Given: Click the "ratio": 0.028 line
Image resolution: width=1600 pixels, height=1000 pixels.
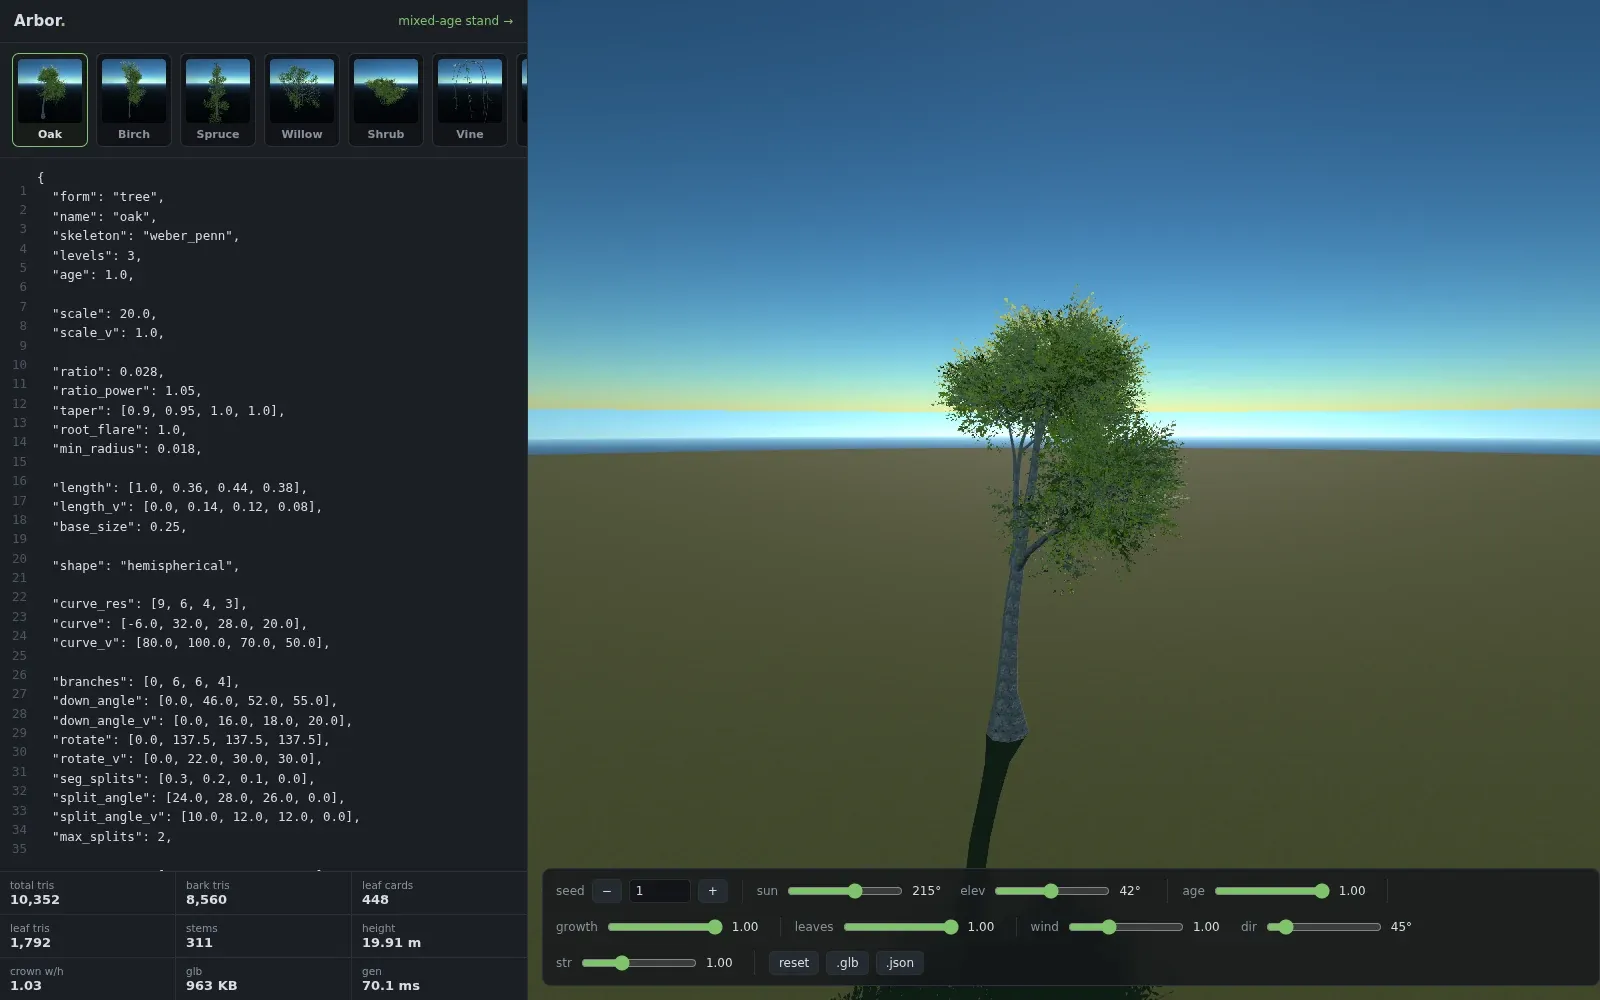Looking at the screenshot, I should 108,372.
